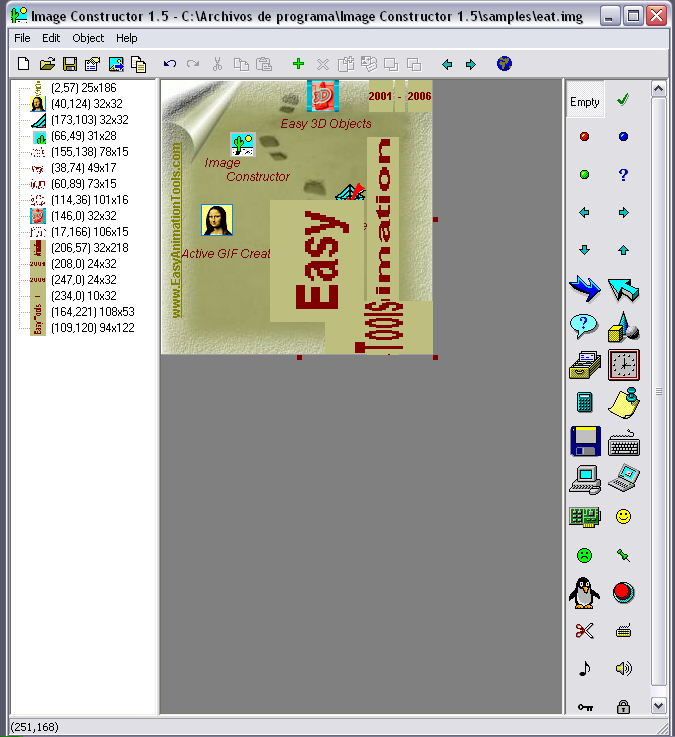Select the red round button icon
The image size is (675, 737).
623,593
